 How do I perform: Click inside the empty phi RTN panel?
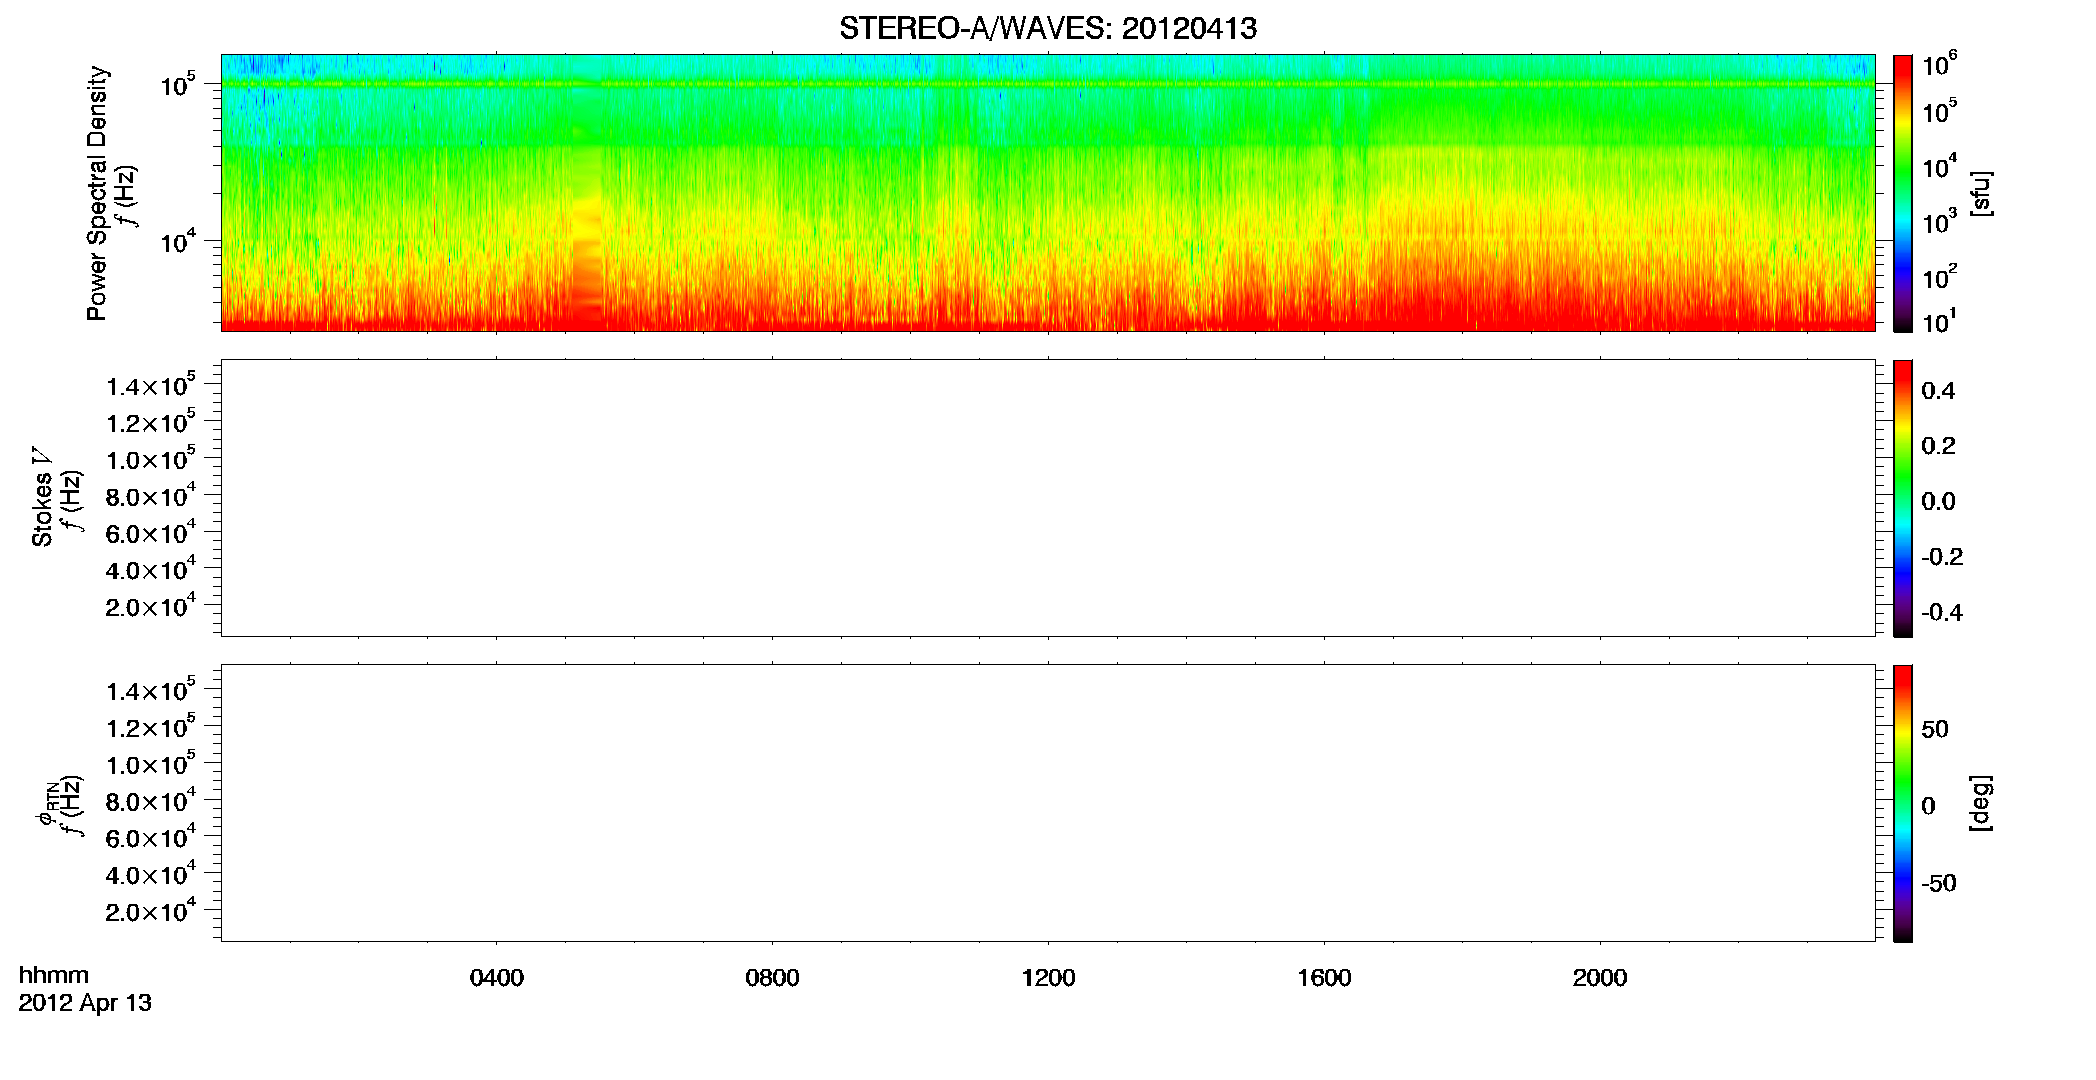(x=1047, y=803)
